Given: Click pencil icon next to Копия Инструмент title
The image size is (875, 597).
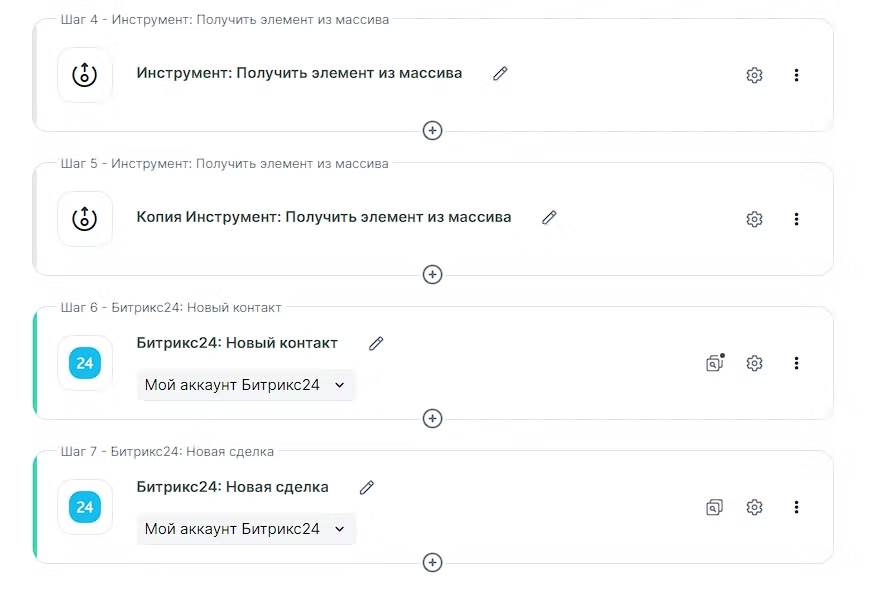Looking at the screenshot, I should (549, 217).
